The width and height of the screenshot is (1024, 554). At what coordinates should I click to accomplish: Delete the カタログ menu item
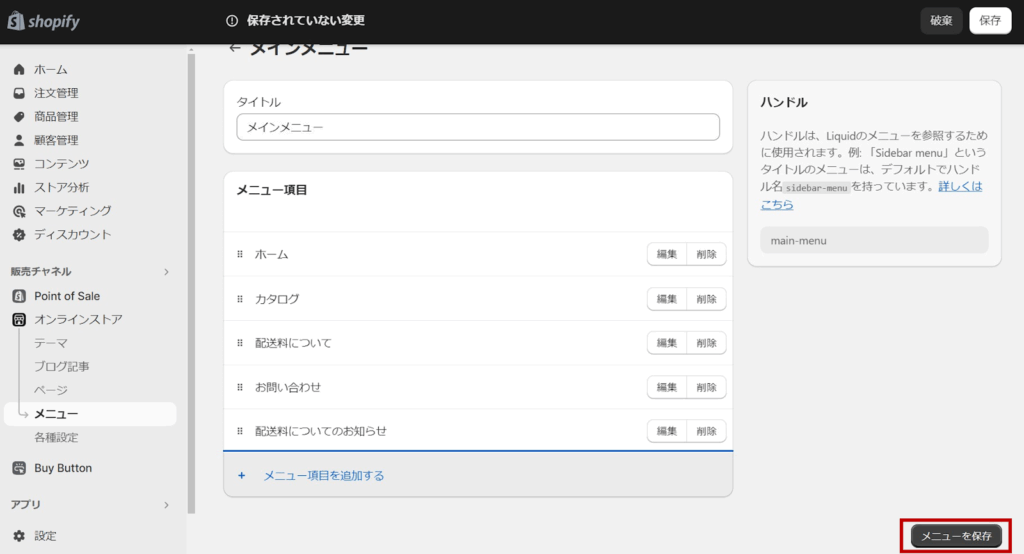click(707, 299)
